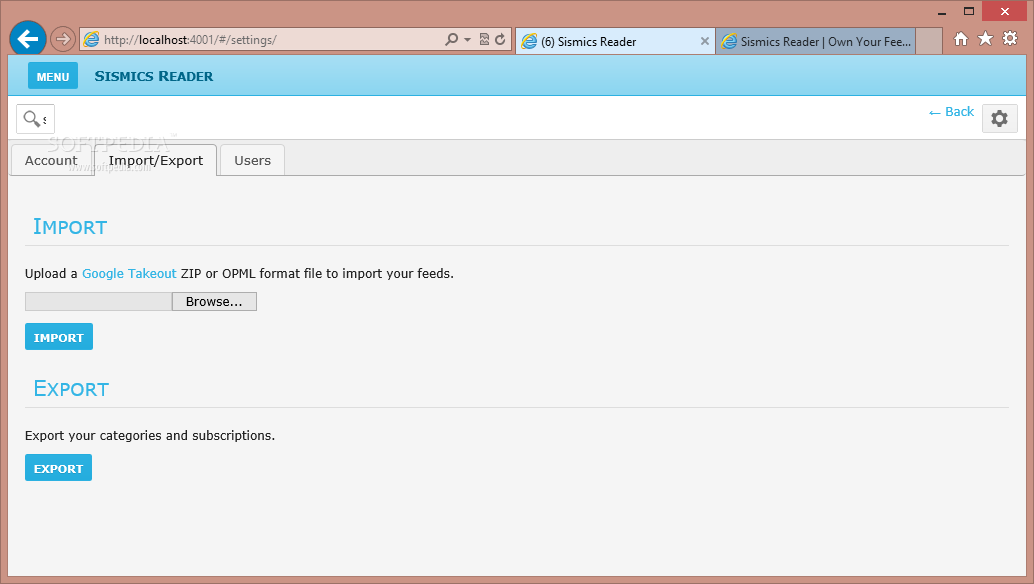The image size is (1034, 584).
Task: Open the browser Tools gear icon
Action: pos(1010,38)
